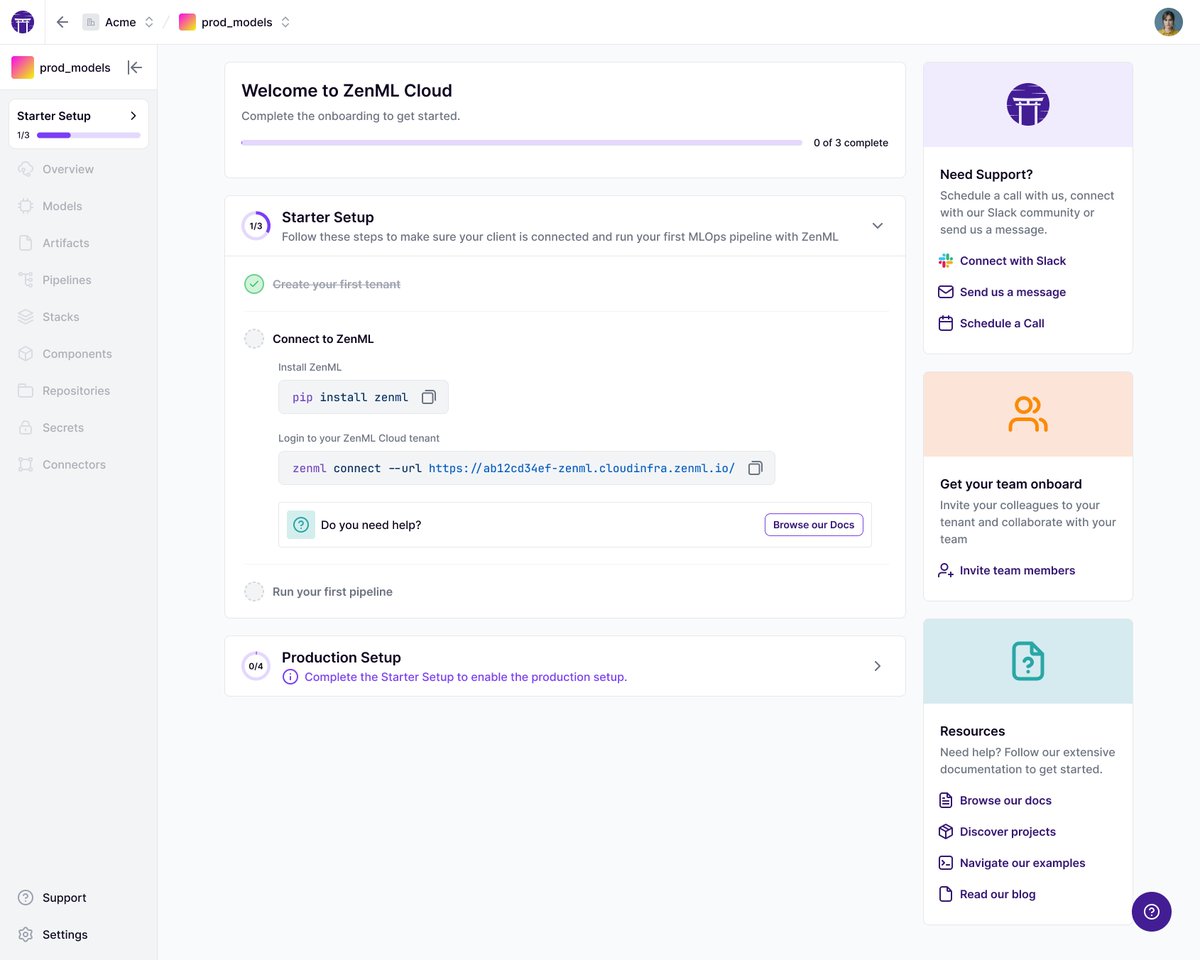
Task: Click the info icon under Production Setup
Action: tap(290, 677)
